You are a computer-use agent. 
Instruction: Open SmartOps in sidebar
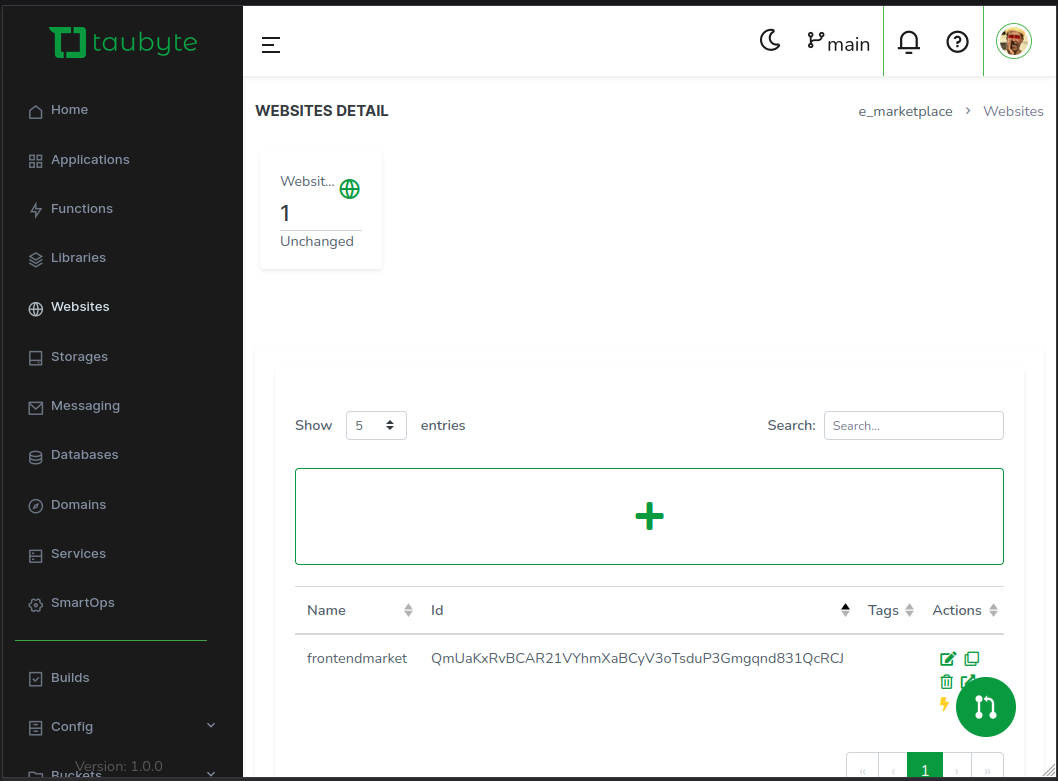point(82,603)
